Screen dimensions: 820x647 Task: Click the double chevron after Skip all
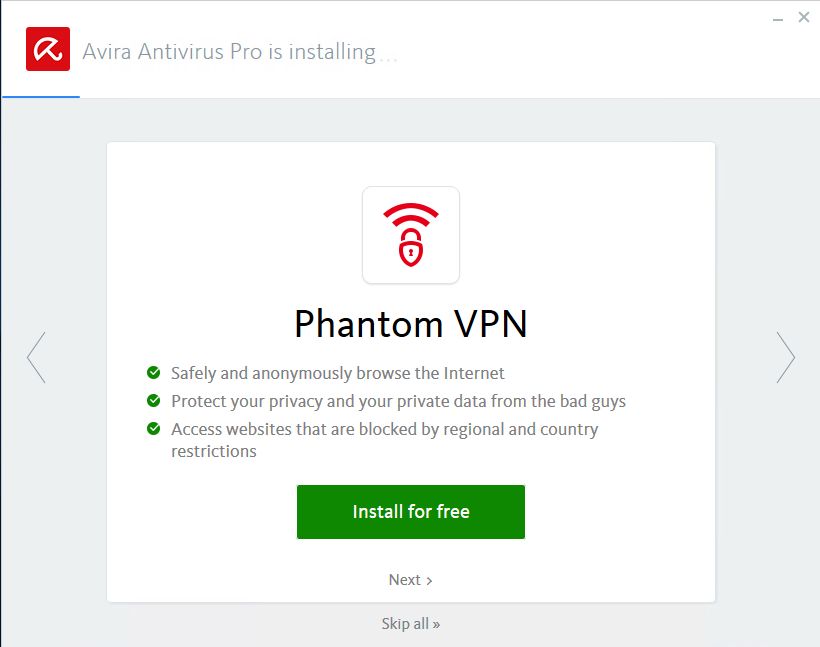pos(436,625)
